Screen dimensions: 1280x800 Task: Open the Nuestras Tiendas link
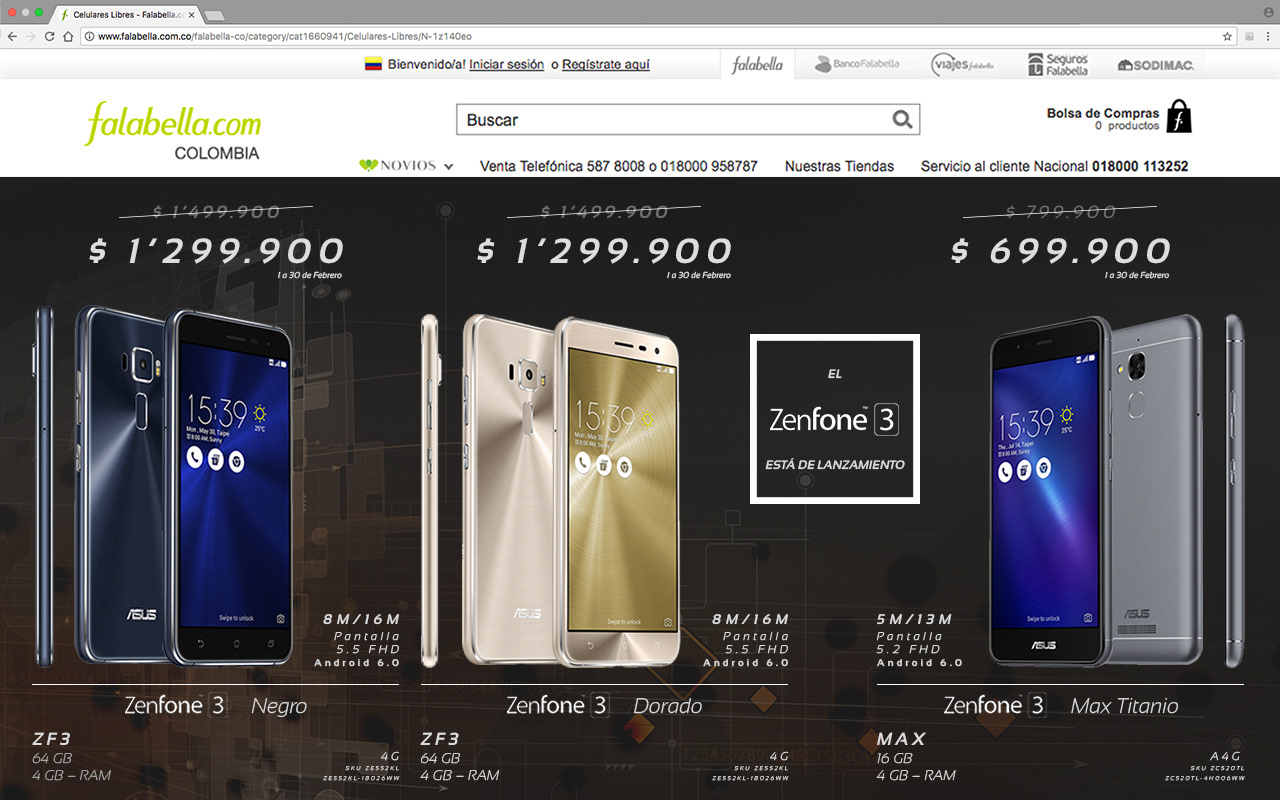point(839,166)
